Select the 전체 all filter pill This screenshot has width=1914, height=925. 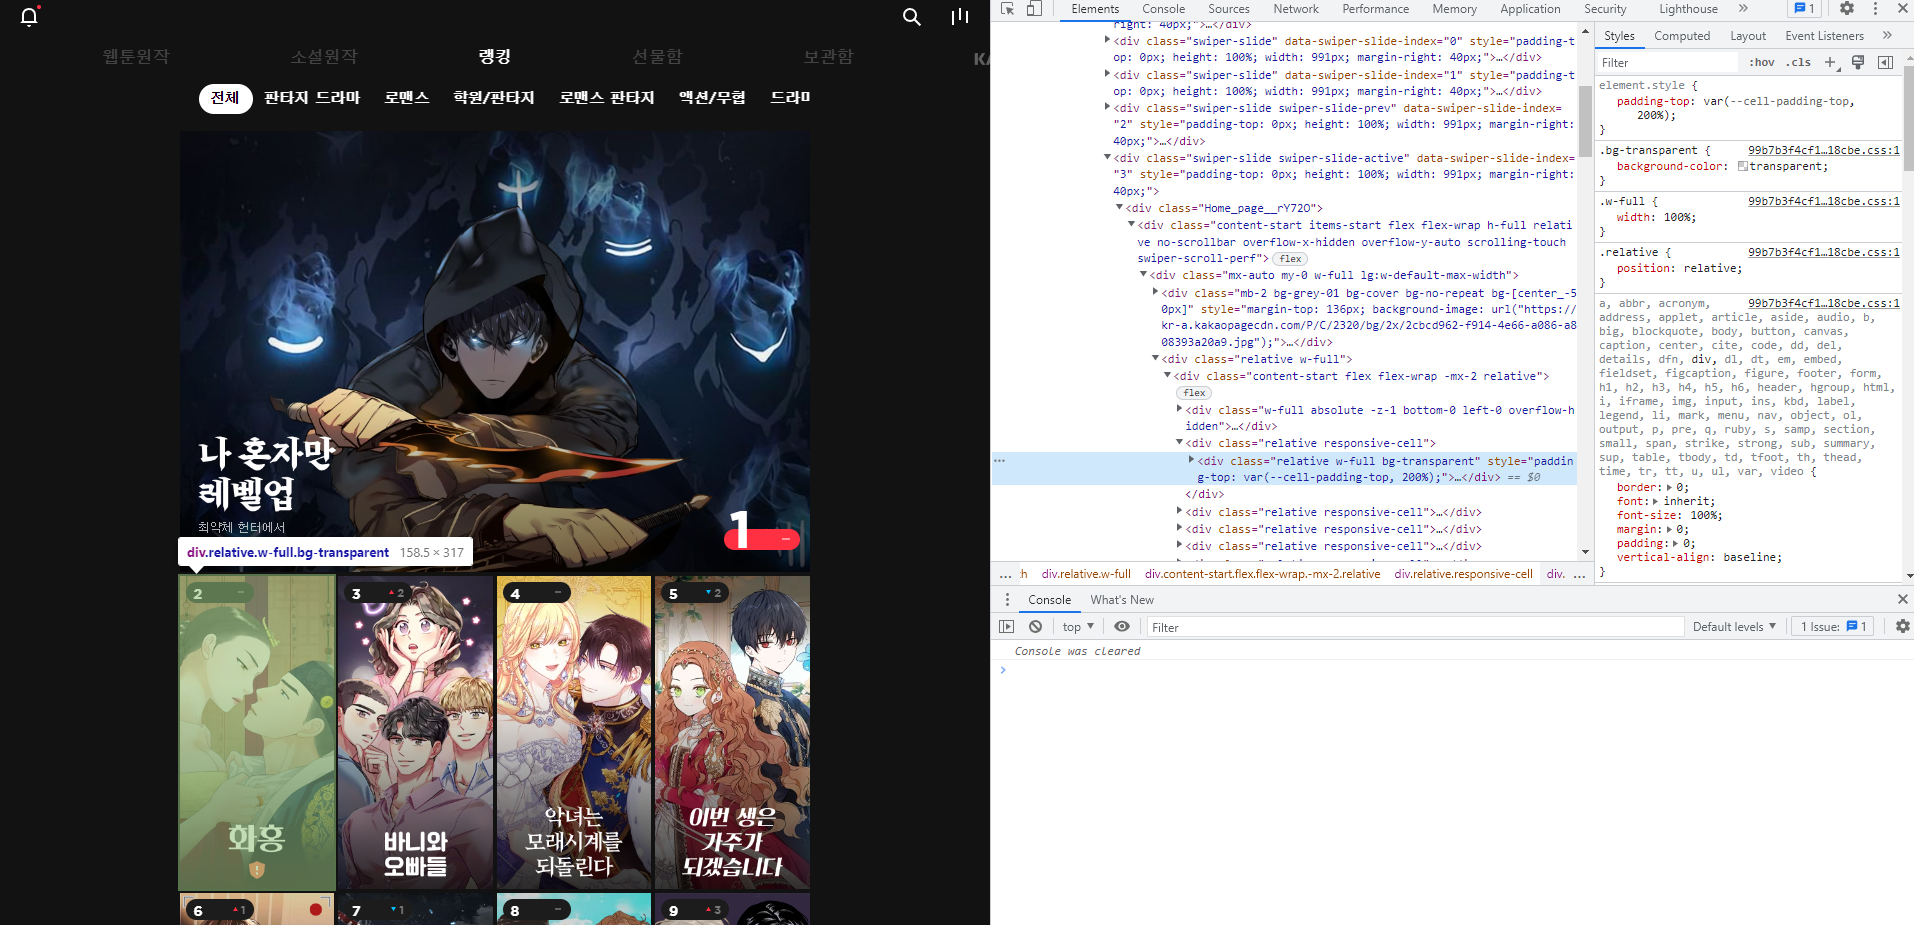pos(225,97)
